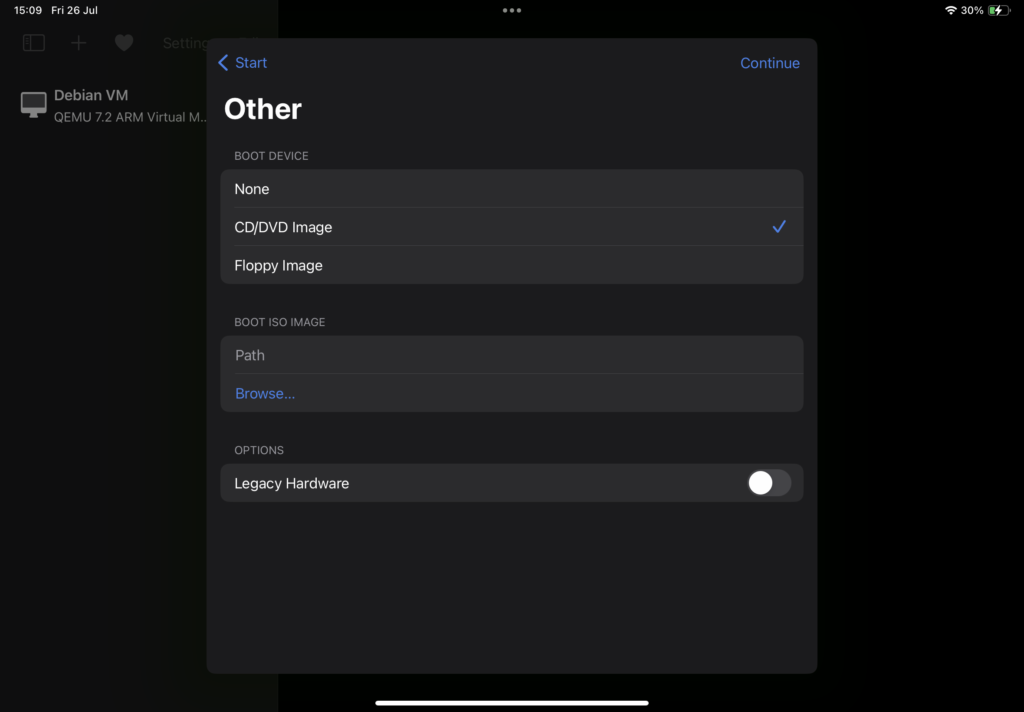This screenshot has width=1024, height=712.
Task: Tap the blue checkmark on CD/DVD Image
Action: [779, 227]
